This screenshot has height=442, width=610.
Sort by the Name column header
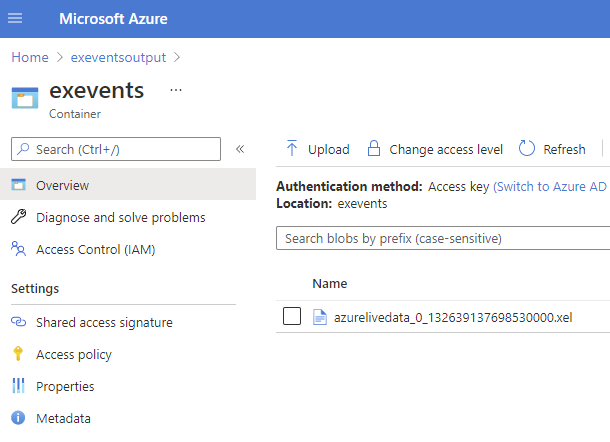coord(330,284)
